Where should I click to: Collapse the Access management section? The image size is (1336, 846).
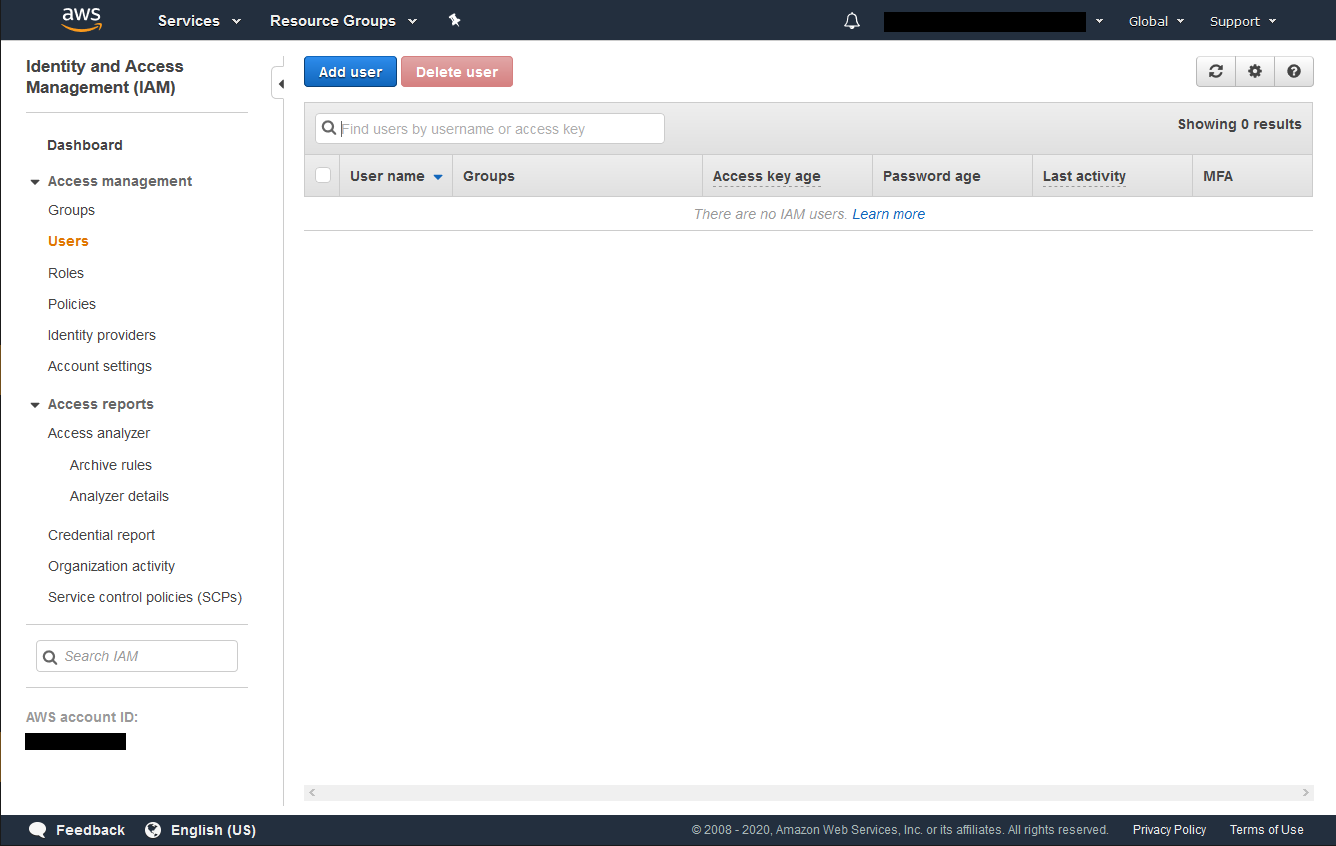[36, 182]
